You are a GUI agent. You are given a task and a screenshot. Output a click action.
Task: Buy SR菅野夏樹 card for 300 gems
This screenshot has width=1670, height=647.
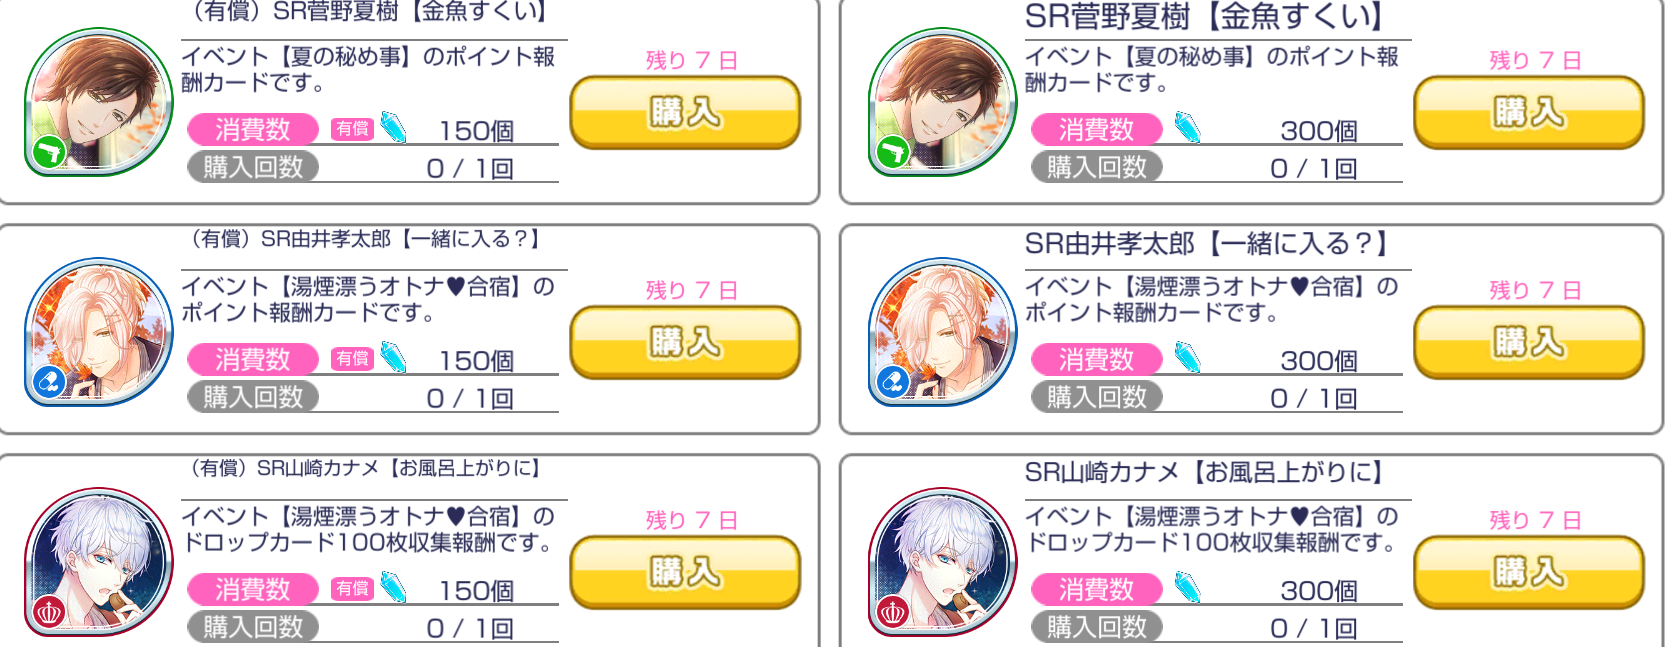pos(1529,112)
